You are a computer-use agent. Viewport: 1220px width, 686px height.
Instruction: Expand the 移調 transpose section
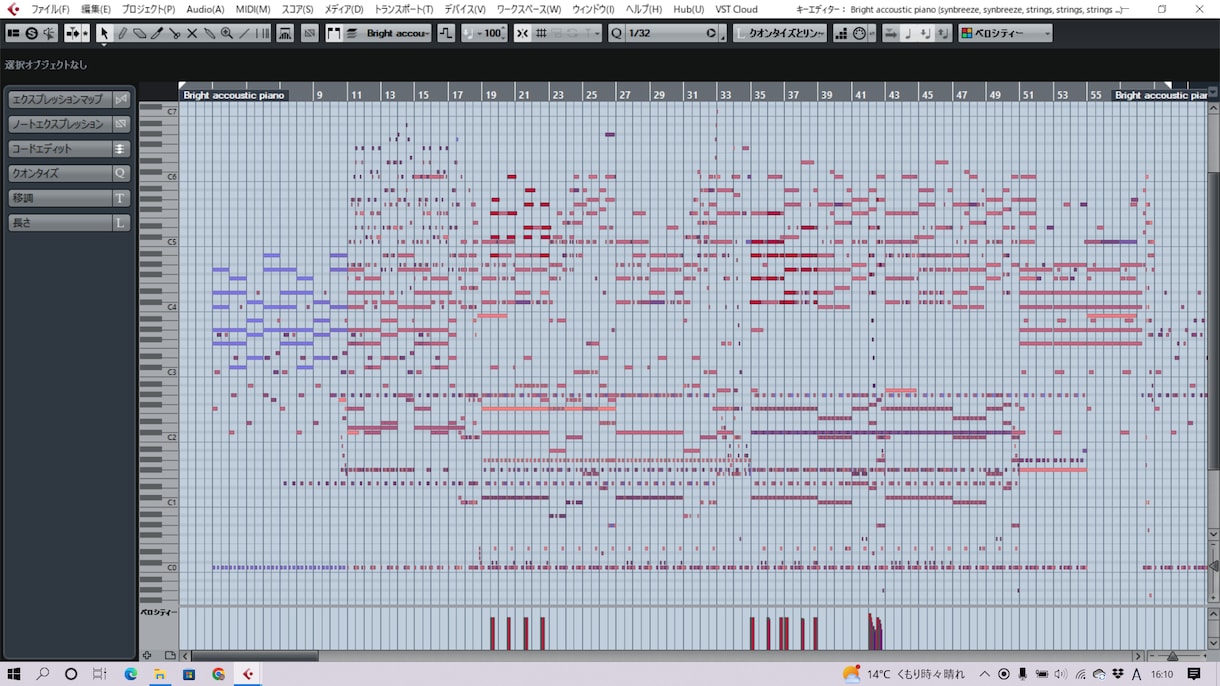coord(69,198)
